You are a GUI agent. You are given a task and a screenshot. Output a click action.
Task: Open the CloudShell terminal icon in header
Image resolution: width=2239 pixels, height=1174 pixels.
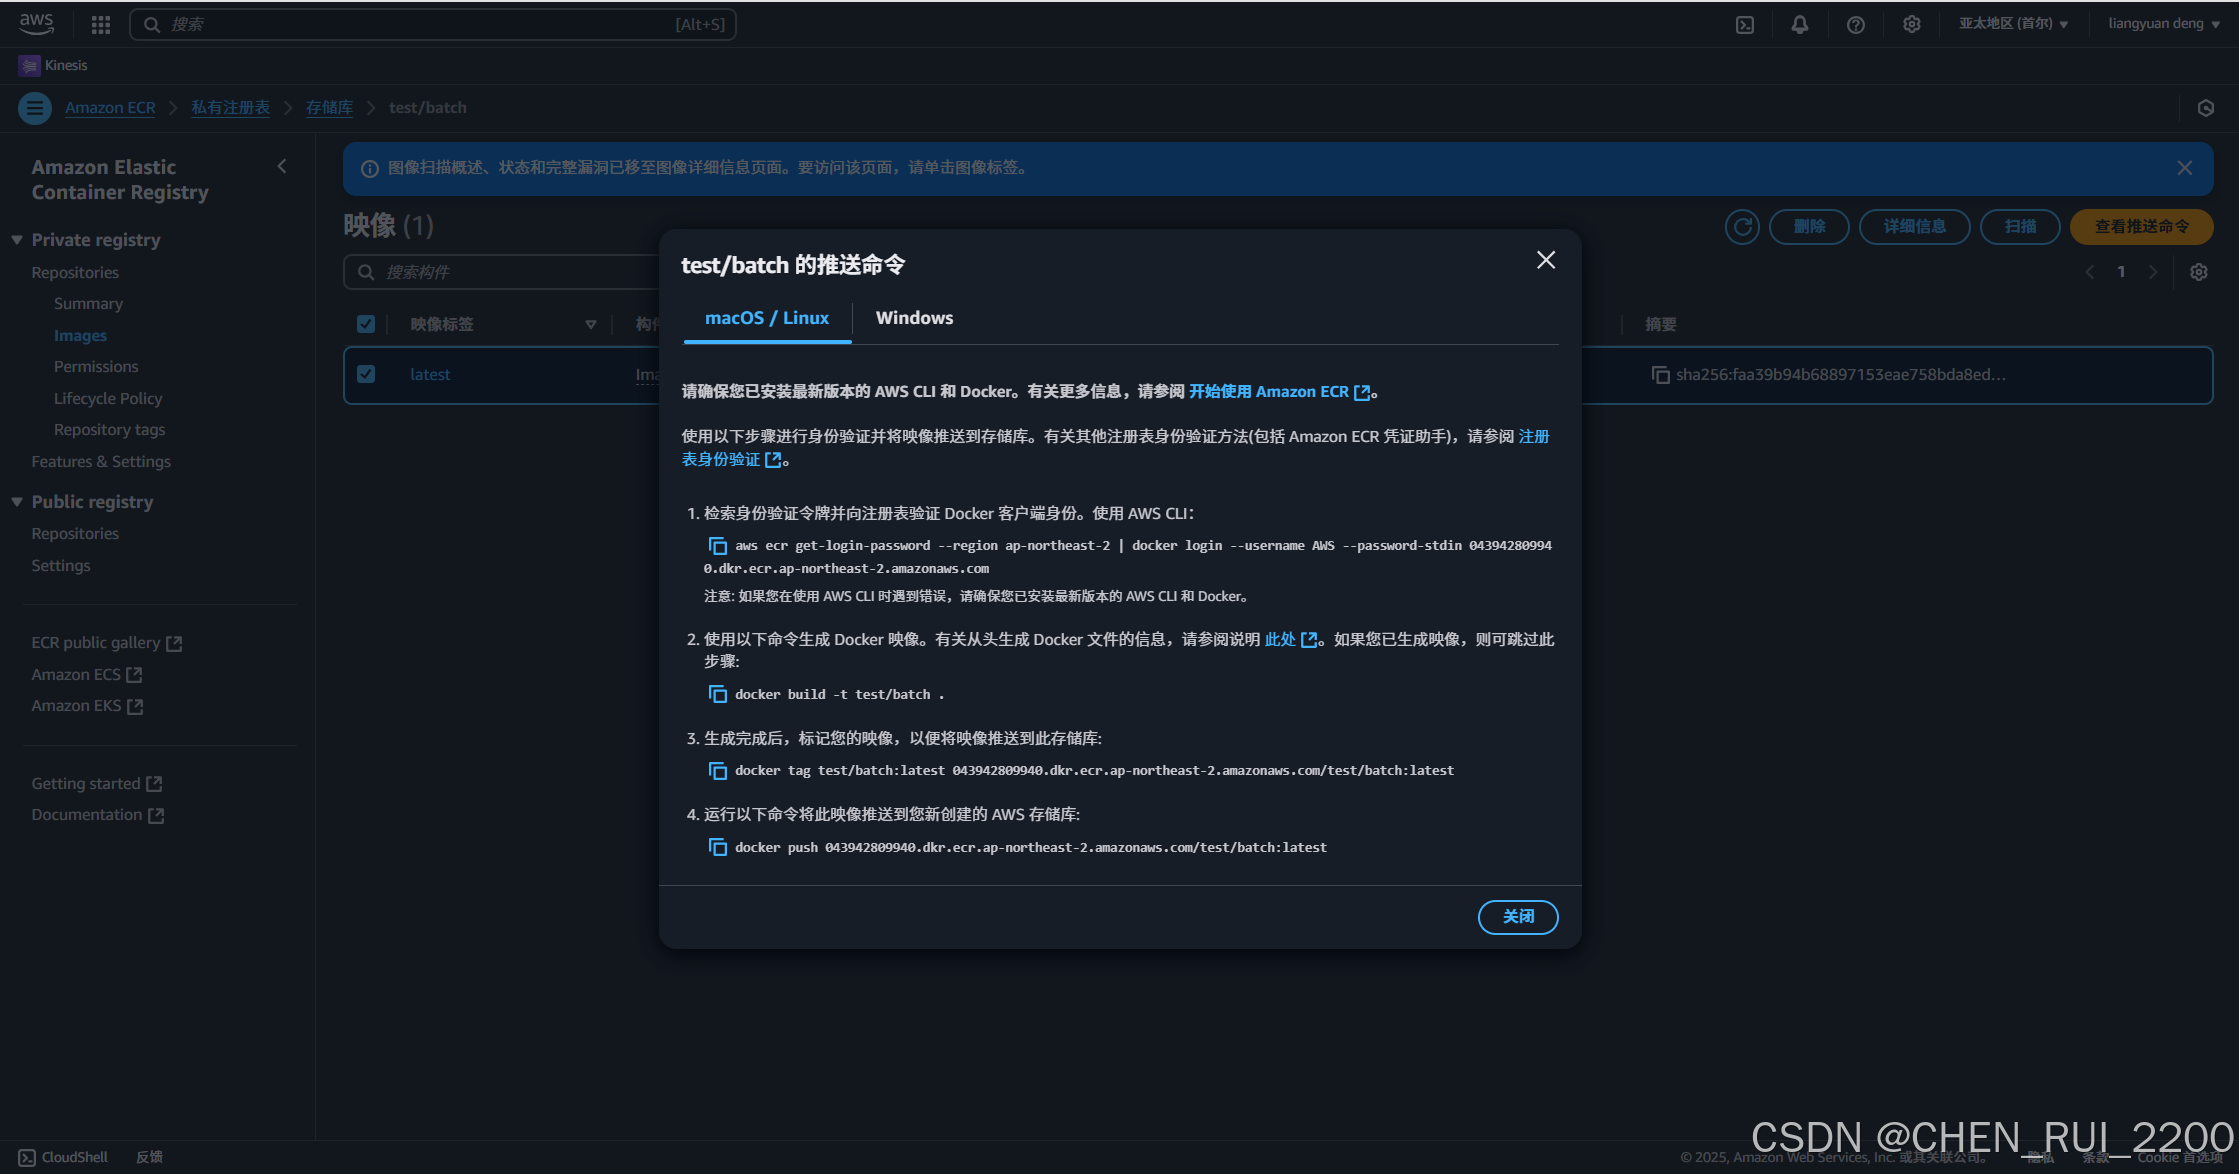pyautogui.click(x=1745, y=25)
